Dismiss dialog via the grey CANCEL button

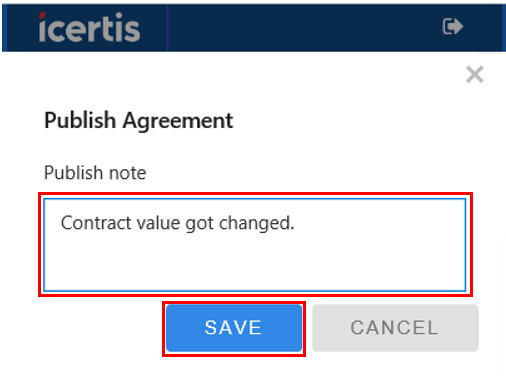click(x=395, y=328)
